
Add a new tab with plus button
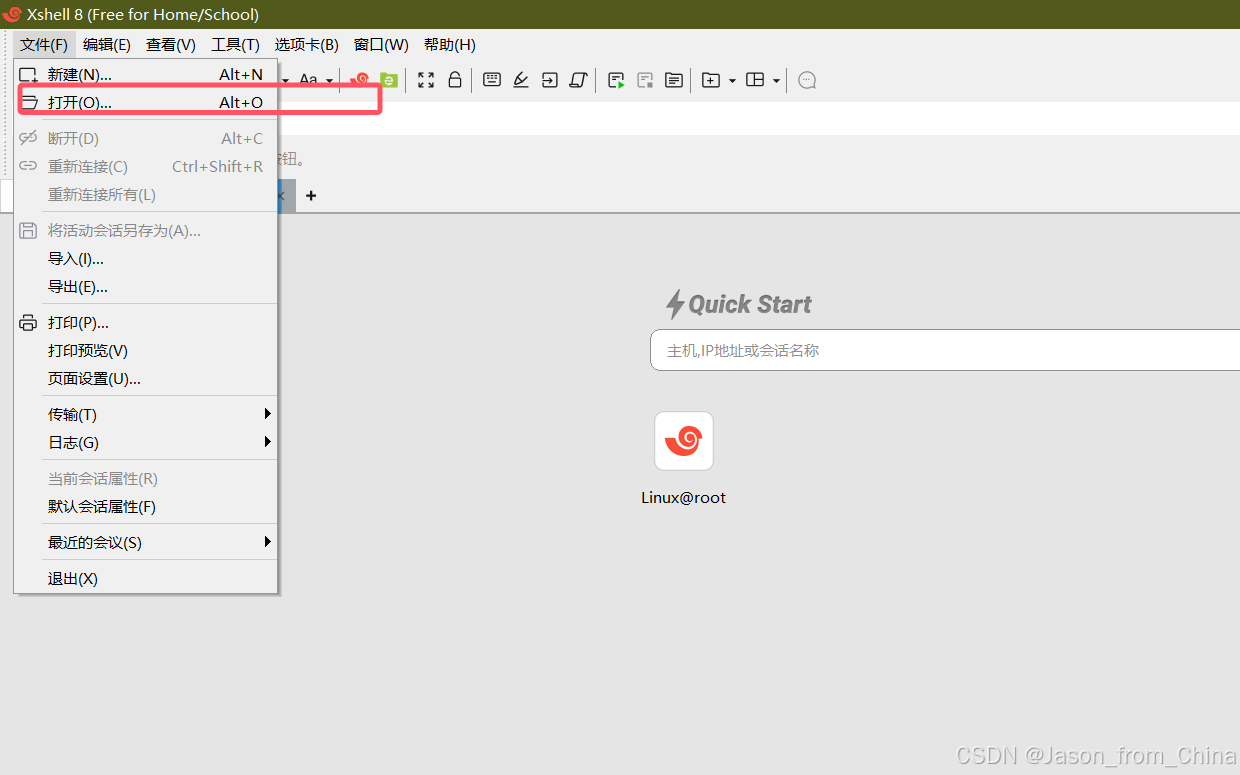tap(311, 196)
